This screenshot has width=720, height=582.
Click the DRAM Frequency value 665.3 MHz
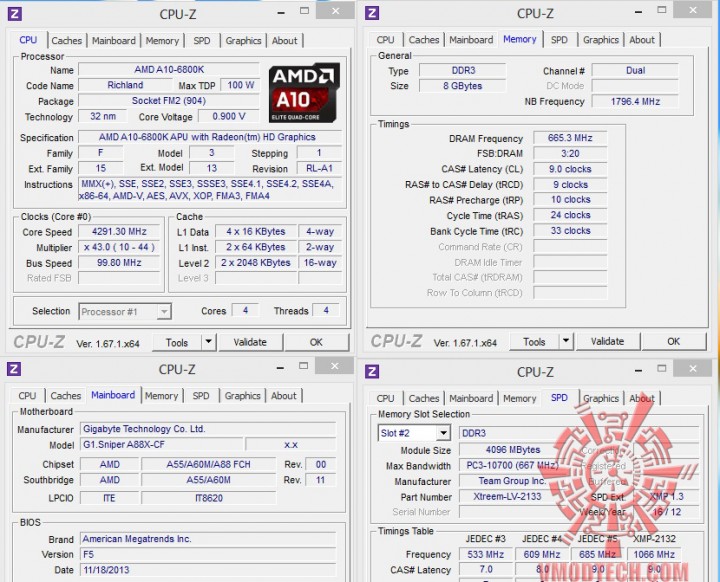(570, 138)
